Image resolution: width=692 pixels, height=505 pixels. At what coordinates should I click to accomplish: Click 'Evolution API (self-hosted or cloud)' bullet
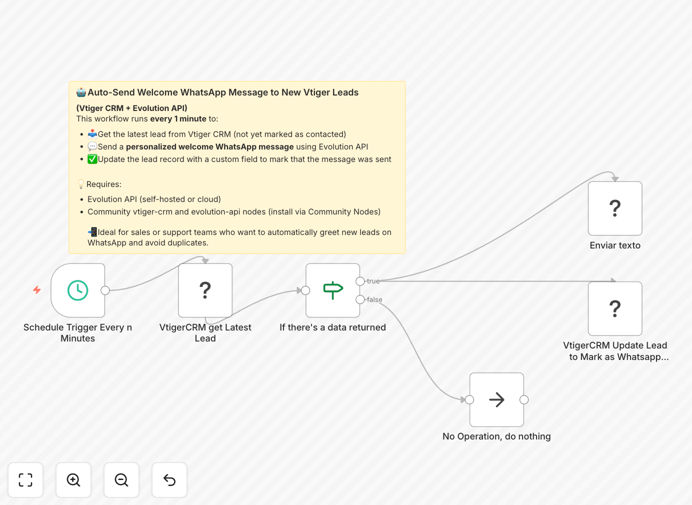(x=154, y=199)
